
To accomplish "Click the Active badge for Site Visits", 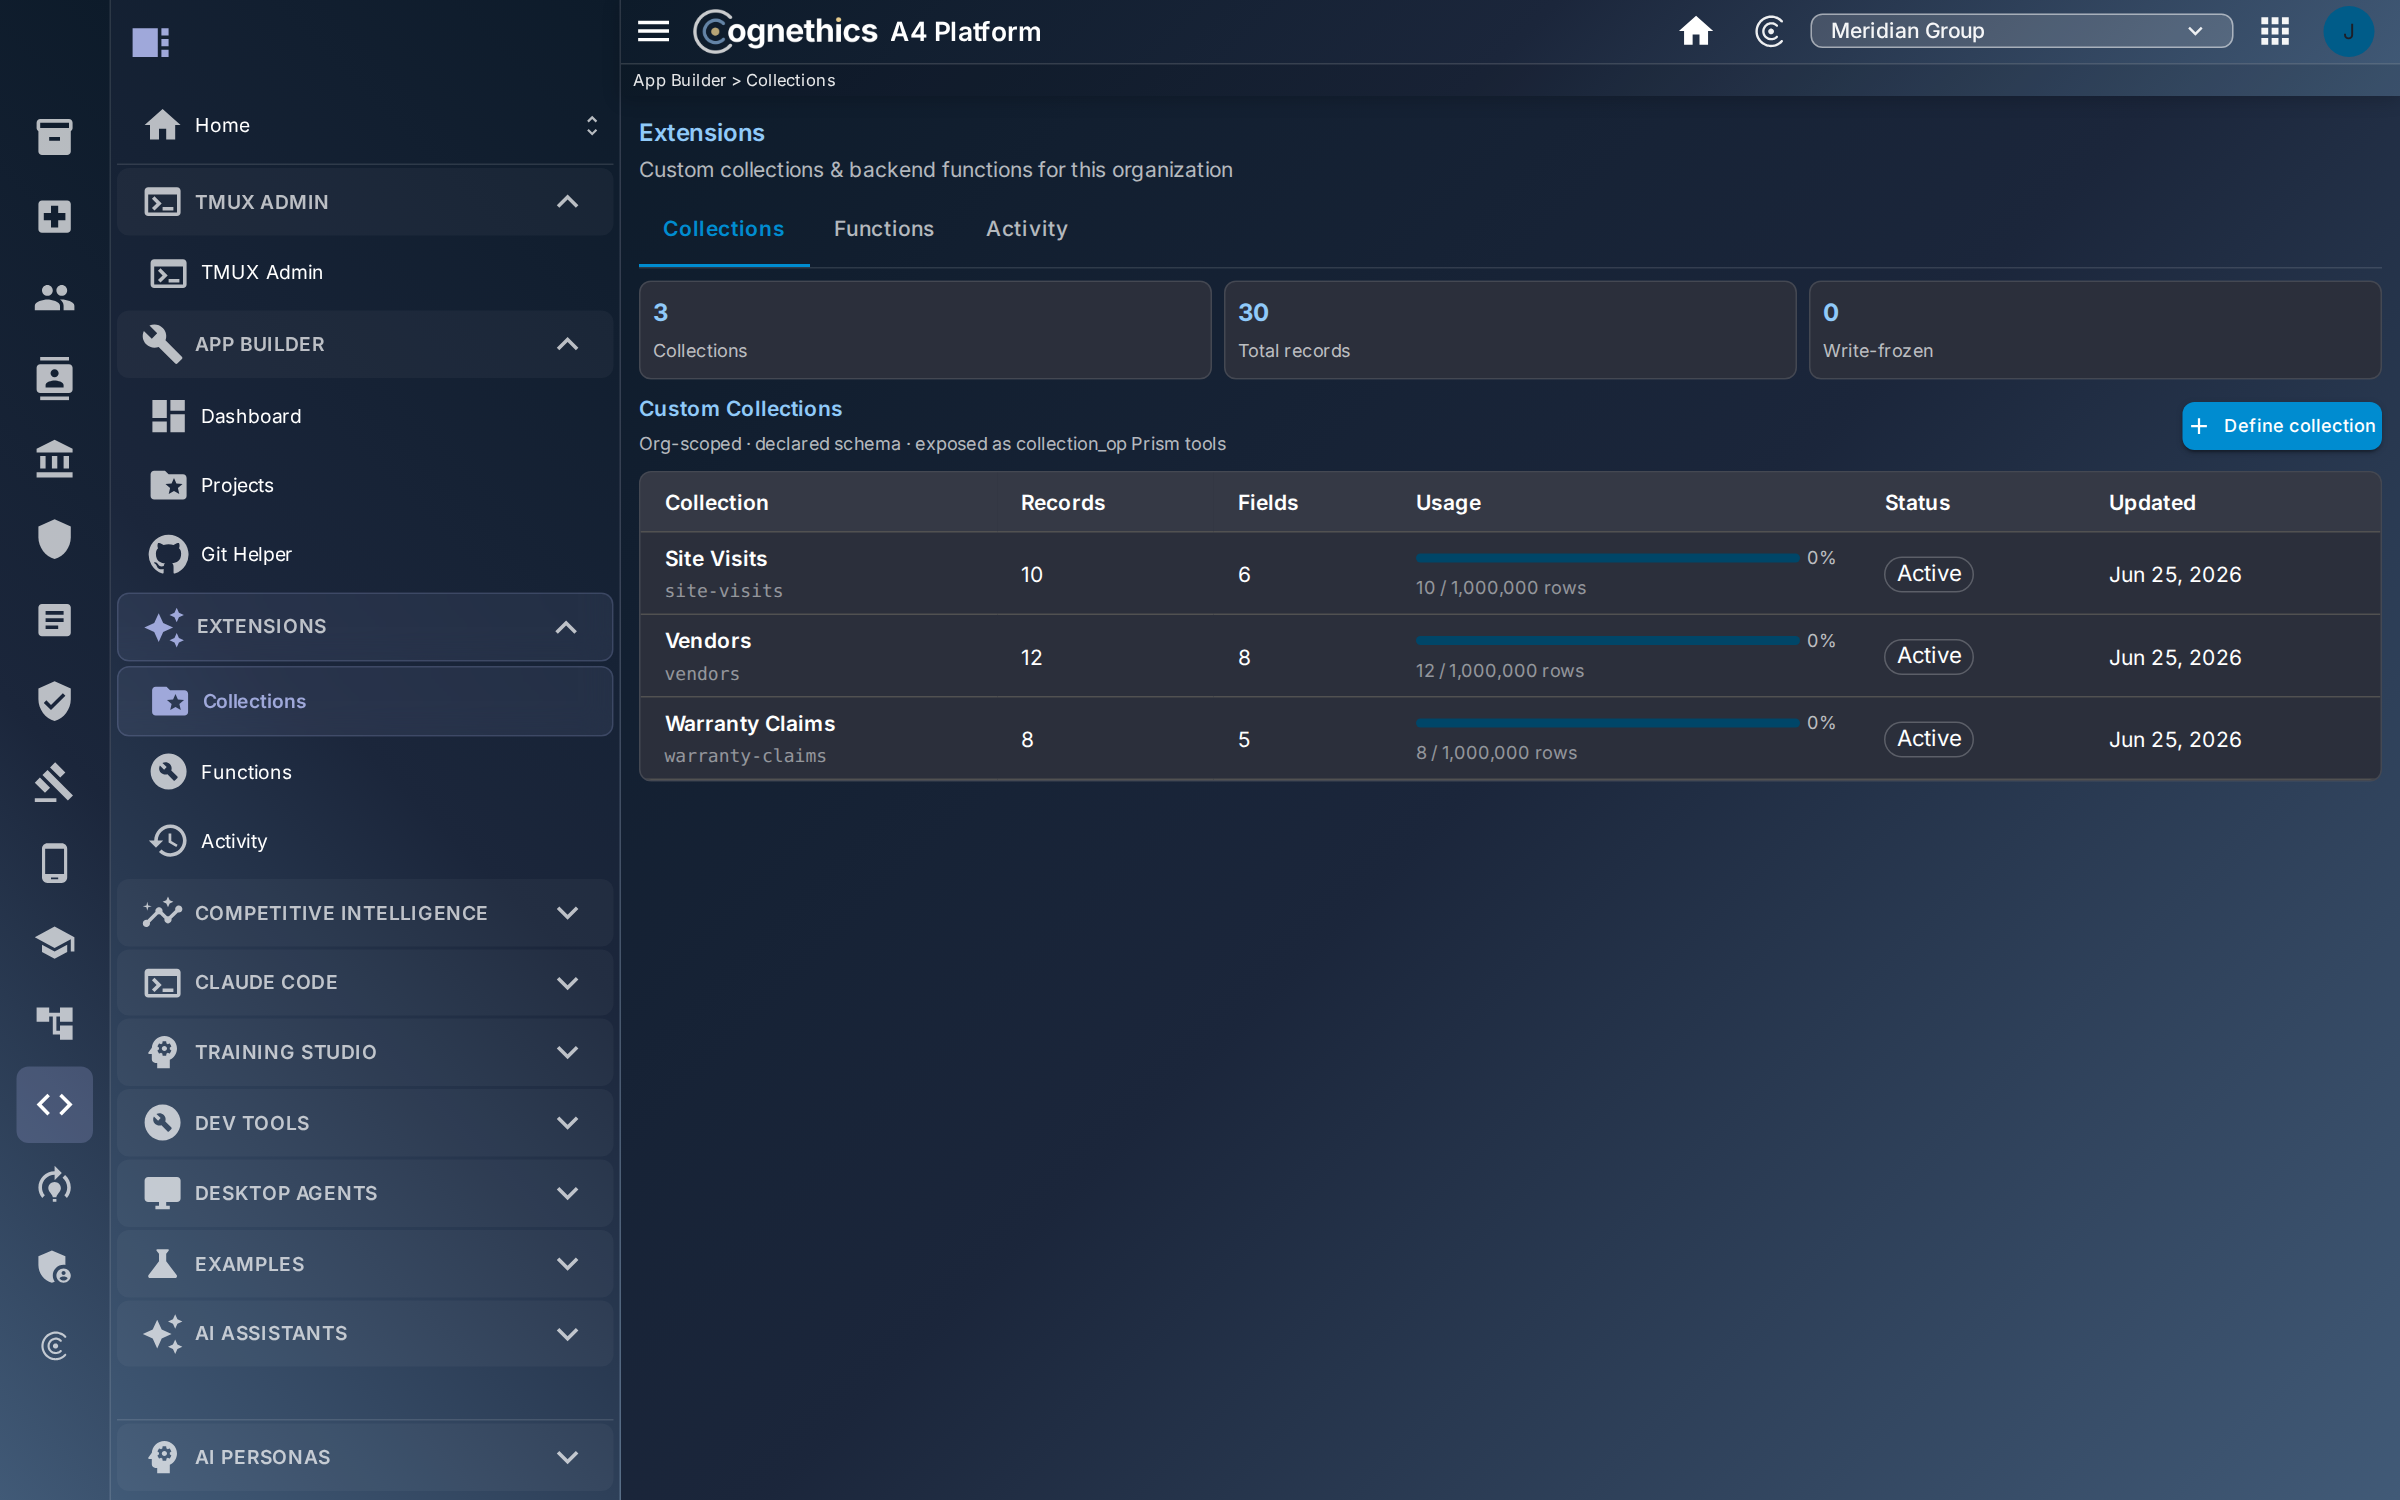I will coord(1929,574).
